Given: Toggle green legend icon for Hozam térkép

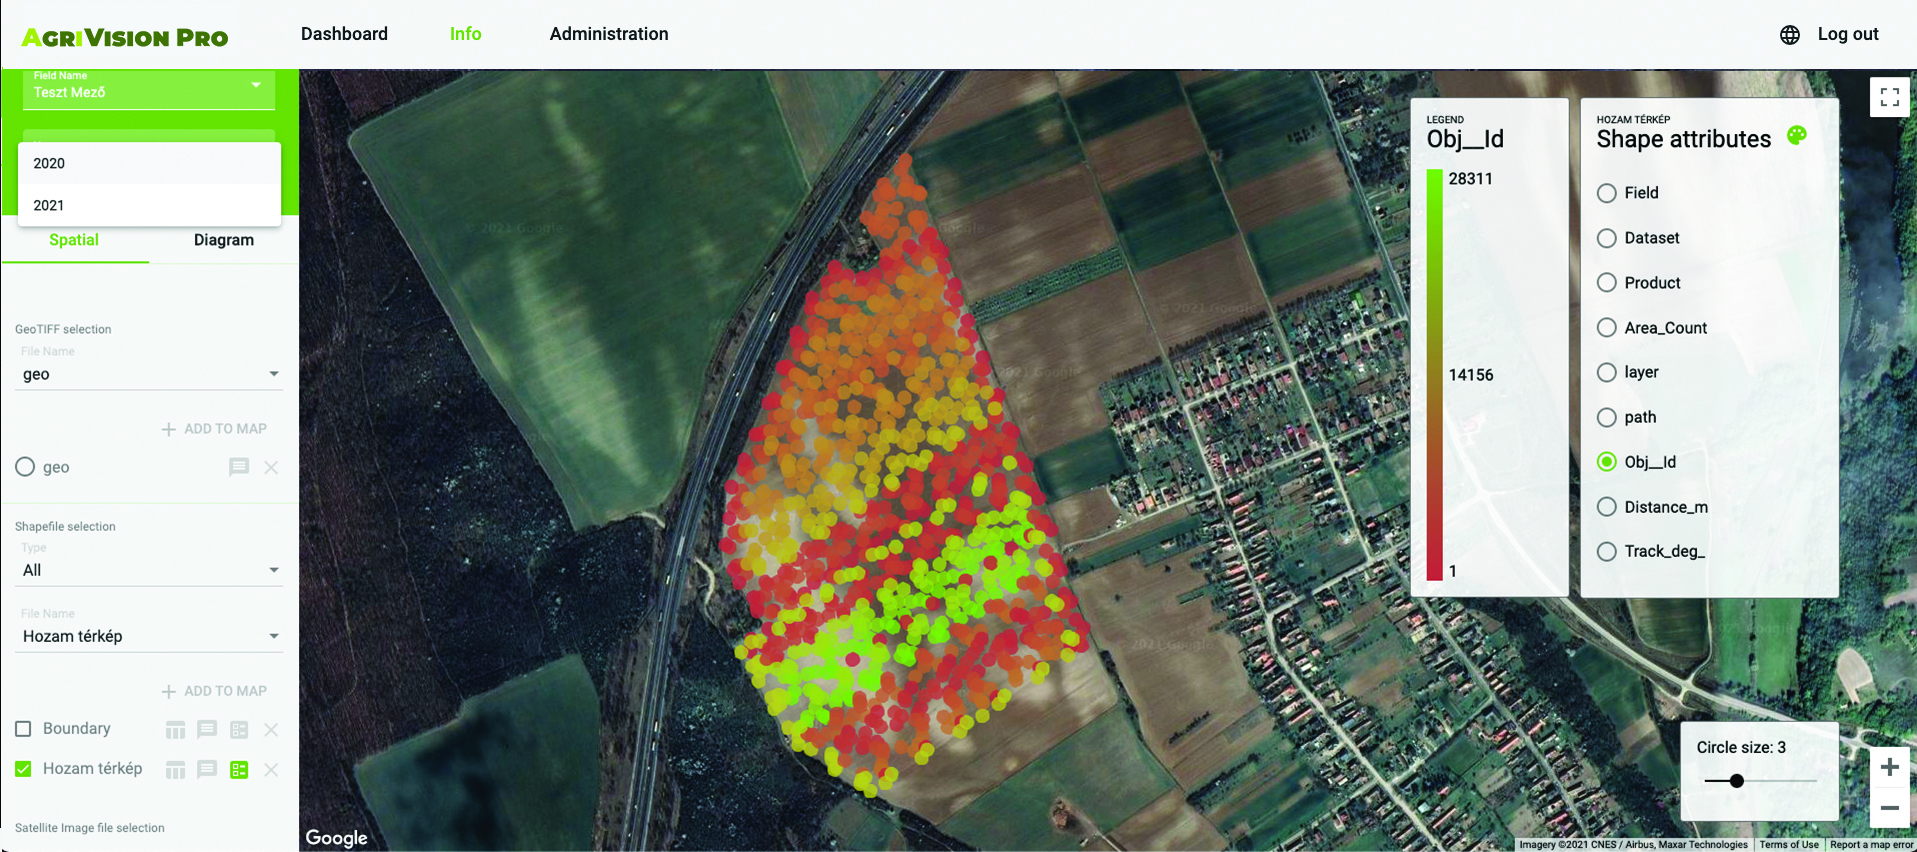Looking at the screenshot, I should (x=239, y=770).
